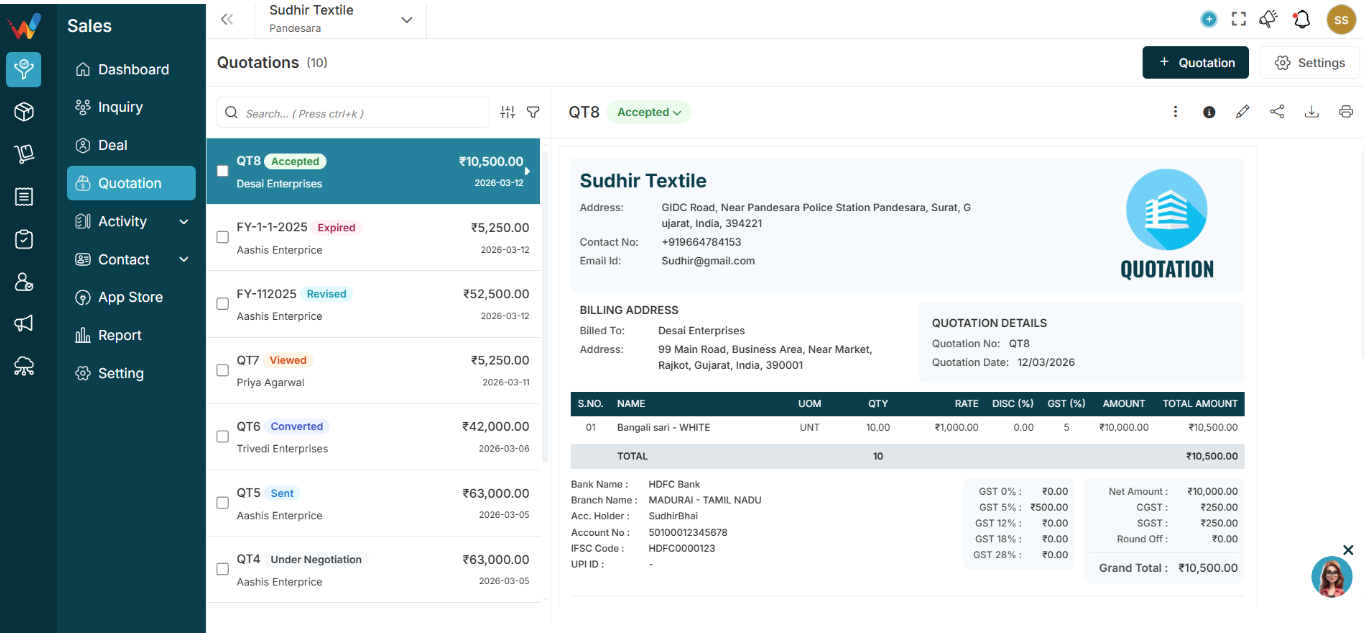Tick the checkbox for QT8 quotation
This screenshot has height=633, width=1366.
tap(223, 171)
